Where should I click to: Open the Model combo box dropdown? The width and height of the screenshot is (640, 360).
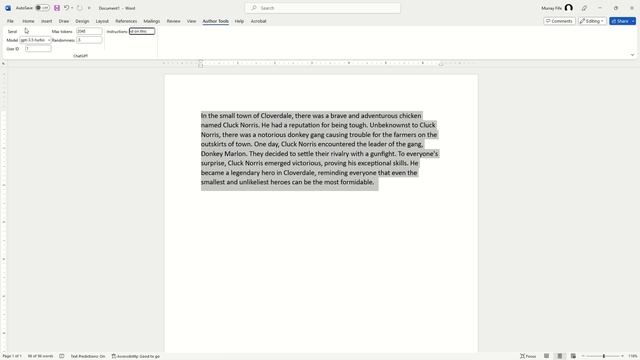pyautogui.click(x=49, y=40)
